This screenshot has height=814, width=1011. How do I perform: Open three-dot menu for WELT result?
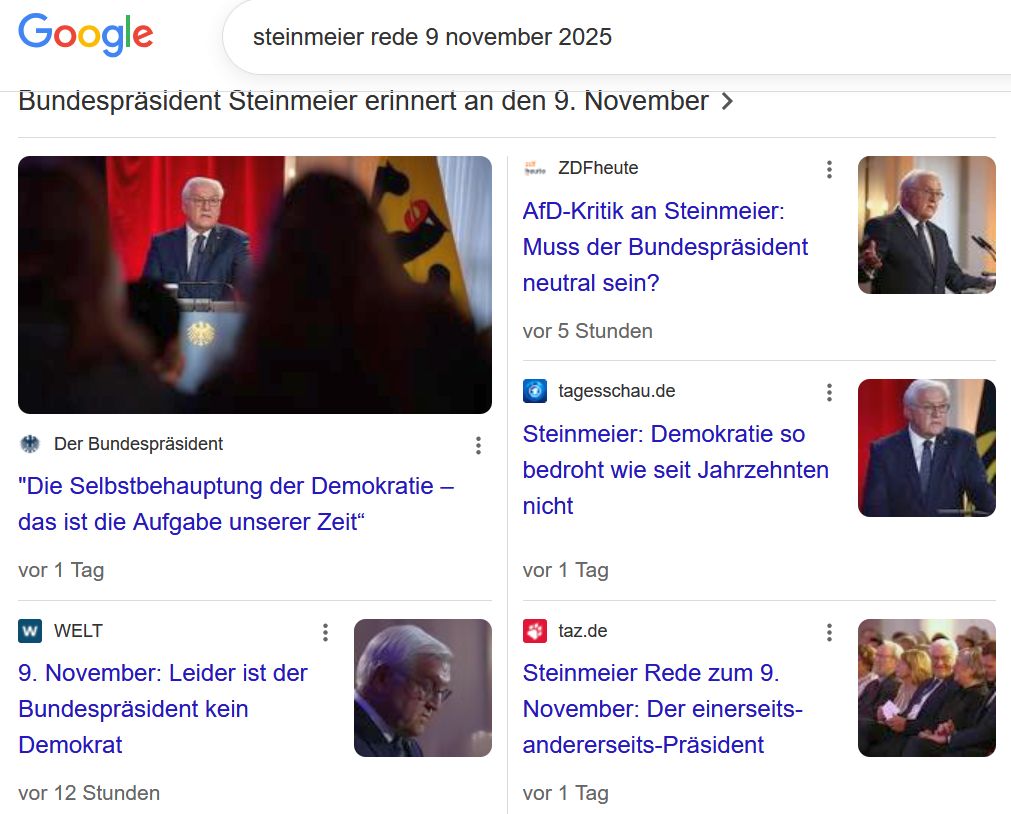point(325,632)
